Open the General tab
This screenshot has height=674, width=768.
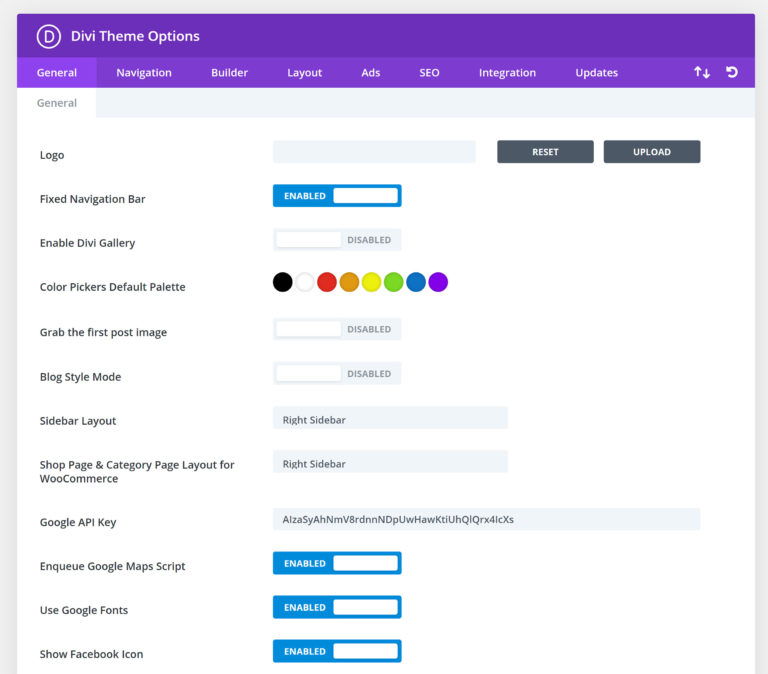point(57,72)
